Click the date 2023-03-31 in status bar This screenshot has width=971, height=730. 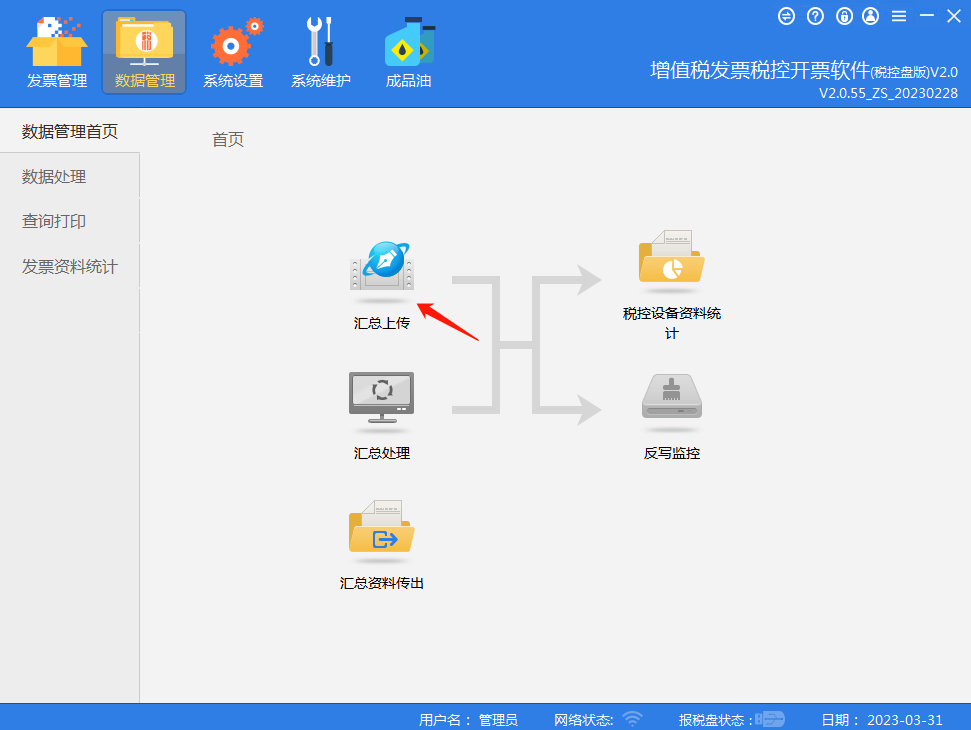coord(905,720)
